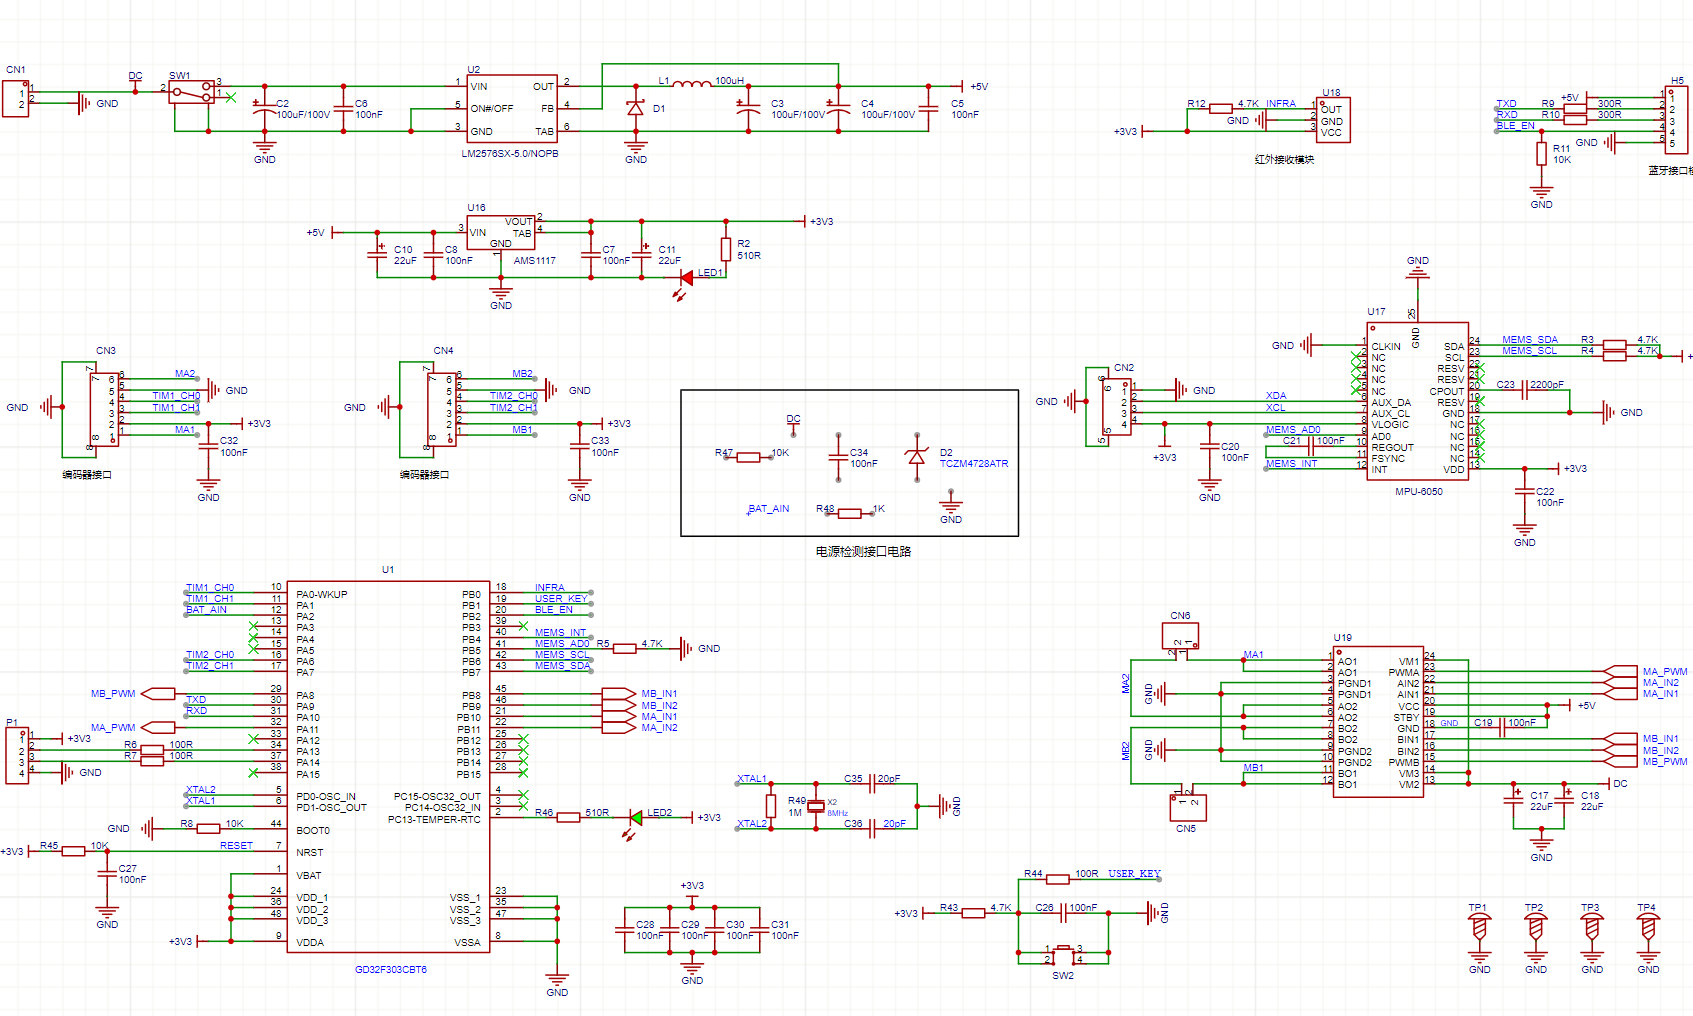Click the R2 resistor symbol
The image size is (1693, 1016).
pos(726,249)
